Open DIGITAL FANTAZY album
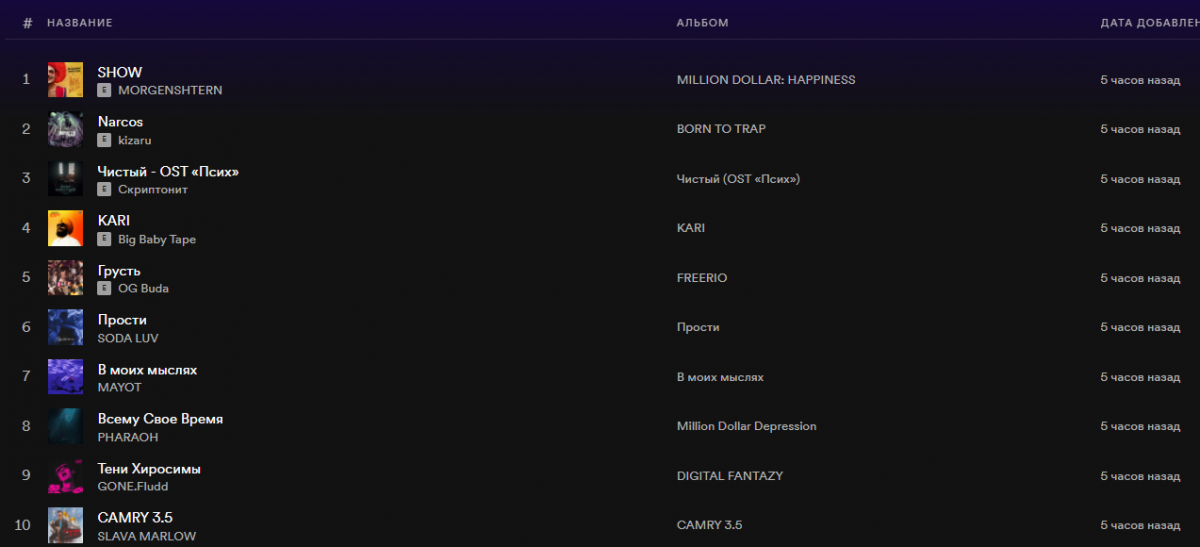This screenshot has width=1200, height=547. (730, 476)
